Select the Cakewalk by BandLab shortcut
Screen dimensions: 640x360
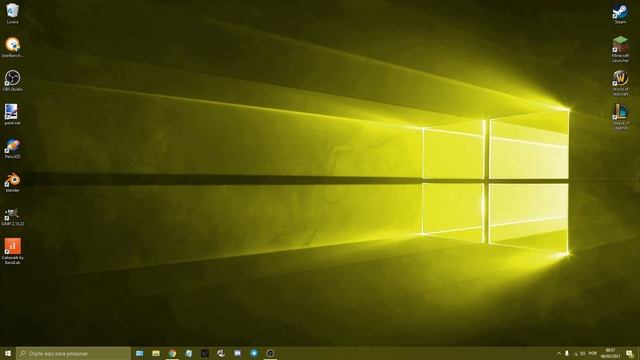[x=13, y=251]
